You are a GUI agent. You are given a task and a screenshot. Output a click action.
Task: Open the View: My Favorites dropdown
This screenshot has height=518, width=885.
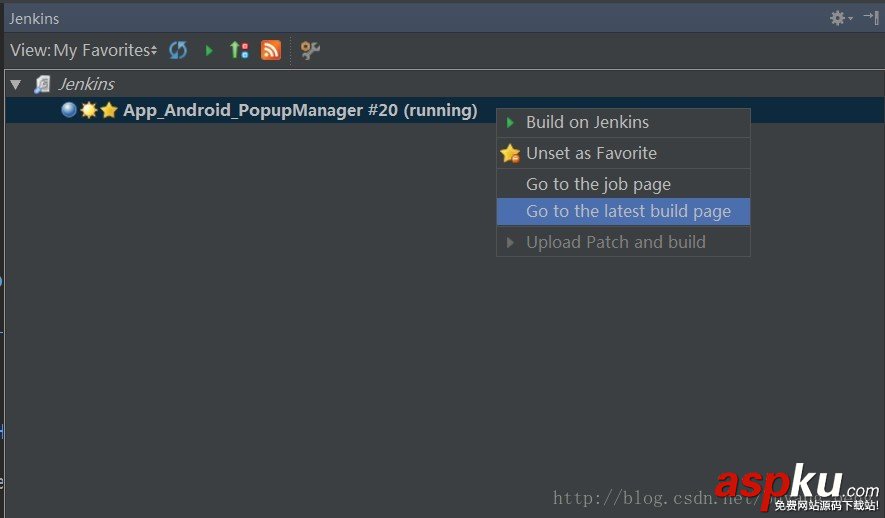84,50
